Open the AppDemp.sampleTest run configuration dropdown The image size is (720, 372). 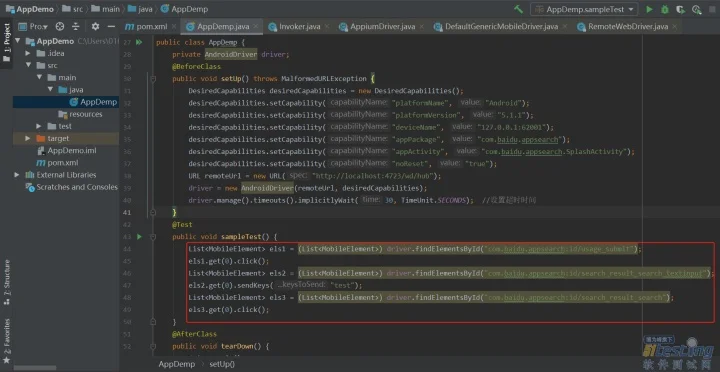coord(584,9)
